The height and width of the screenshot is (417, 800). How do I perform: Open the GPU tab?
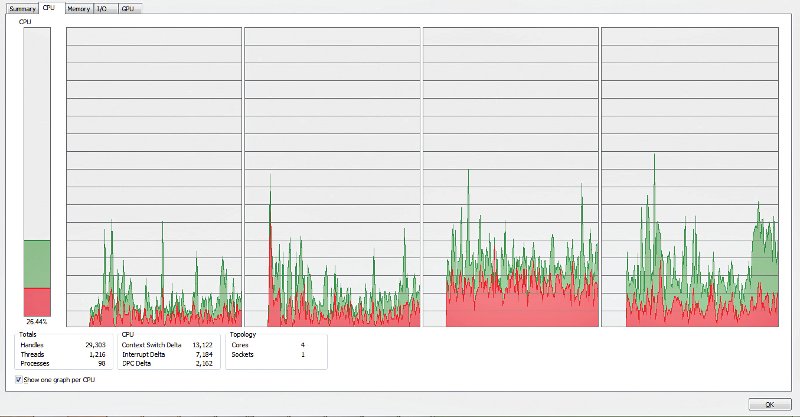tap(127, 8)
